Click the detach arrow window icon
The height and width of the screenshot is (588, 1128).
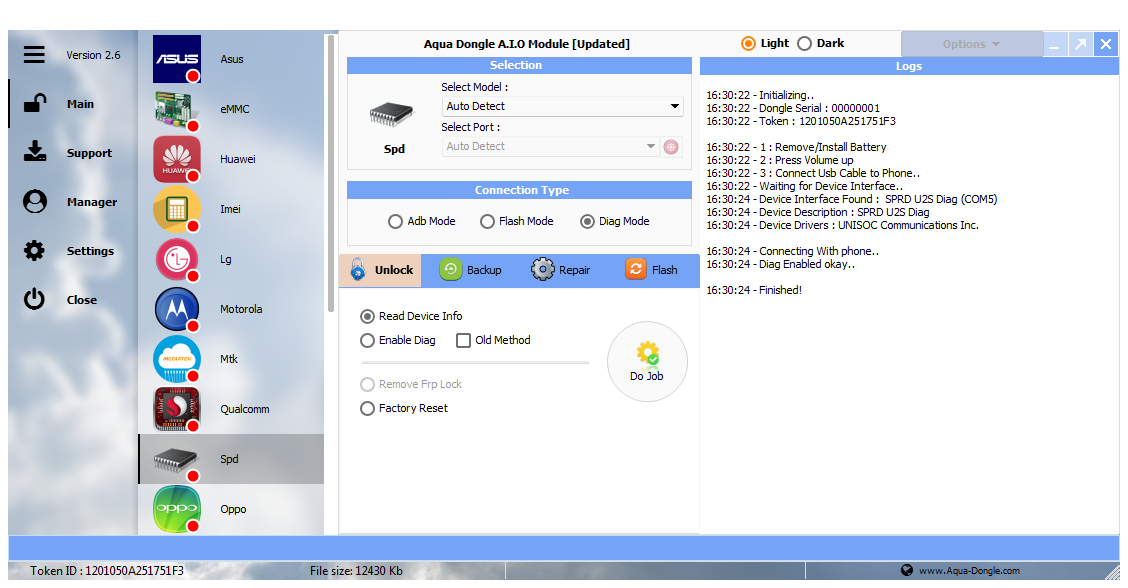tap(1080, 45)
